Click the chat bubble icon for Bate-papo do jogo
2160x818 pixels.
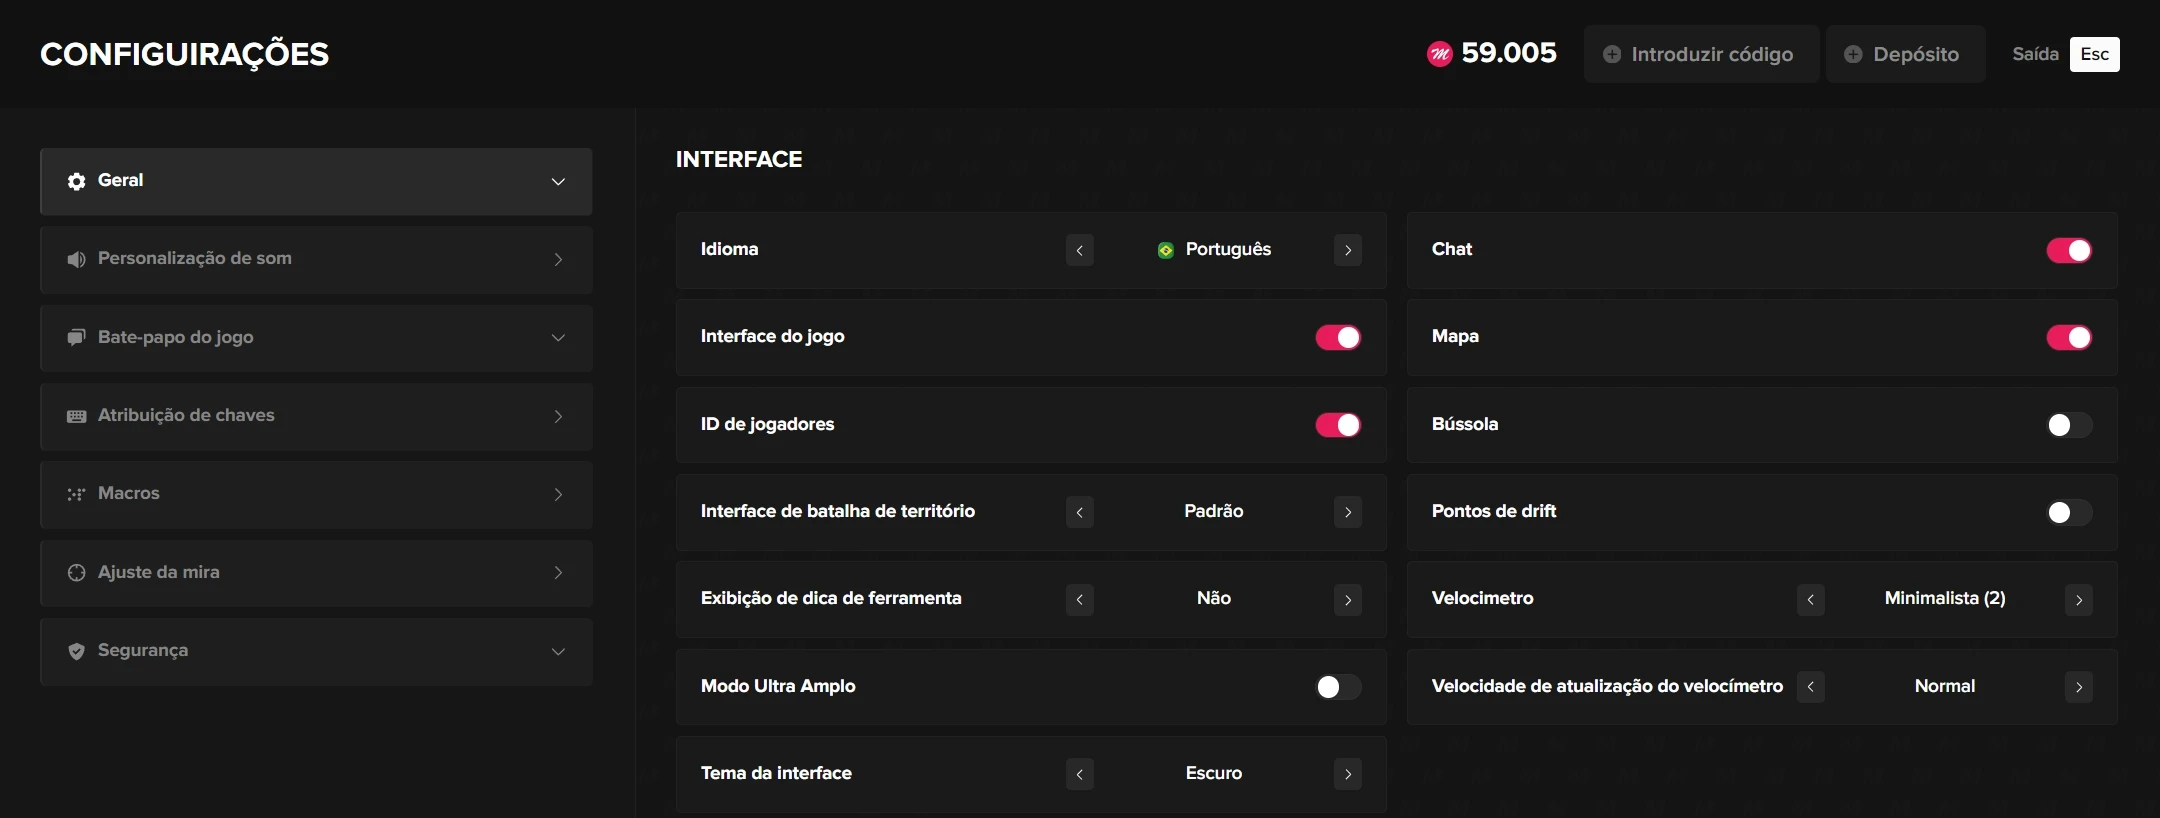(76, 338)
